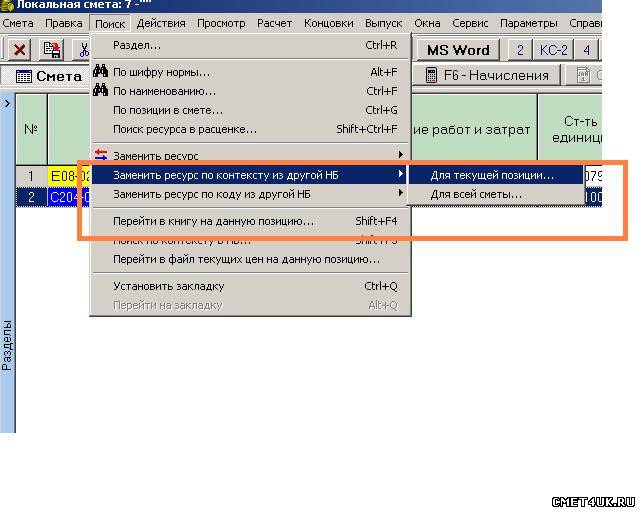Expand Заменить ресурс по контексту submenu arrow
Viewport: 640px width, 512px height.
400,174
